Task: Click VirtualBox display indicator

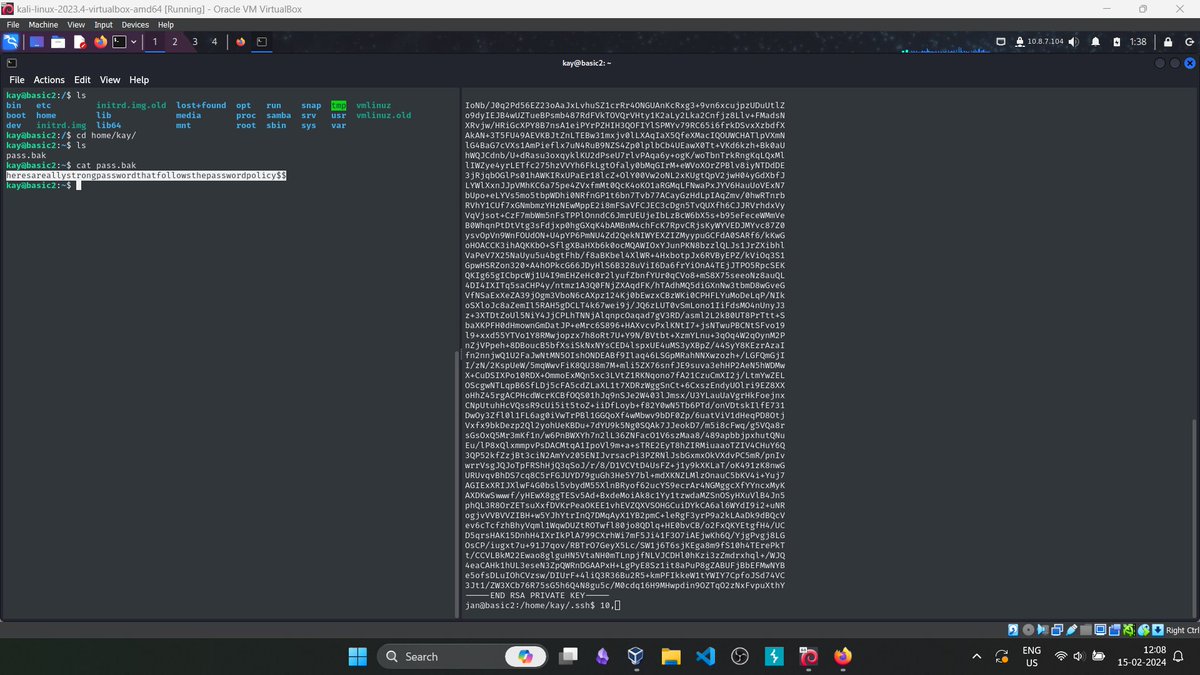Action: [1100, 629]
